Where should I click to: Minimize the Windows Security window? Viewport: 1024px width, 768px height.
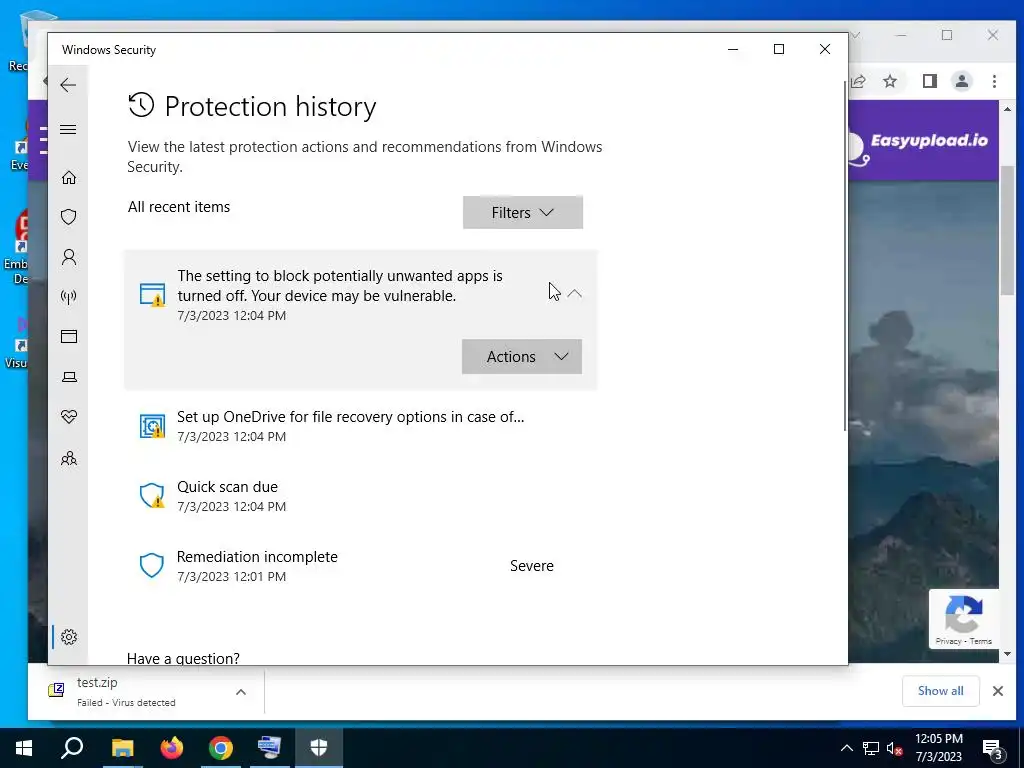[733, 49]
